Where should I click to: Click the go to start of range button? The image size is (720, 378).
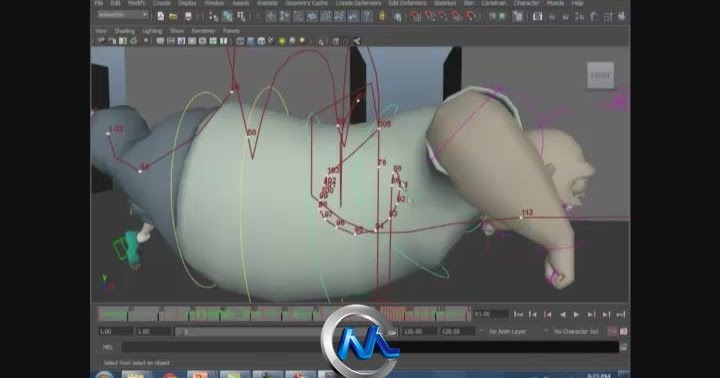tap(518, 315)
